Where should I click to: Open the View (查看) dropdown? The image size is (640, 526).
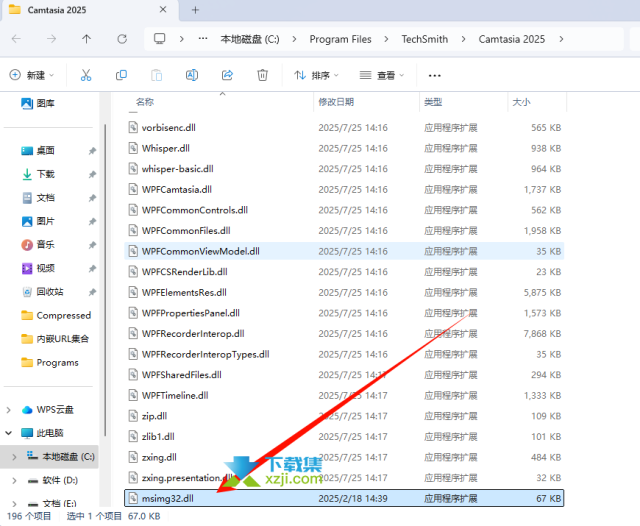click(382, 75)
